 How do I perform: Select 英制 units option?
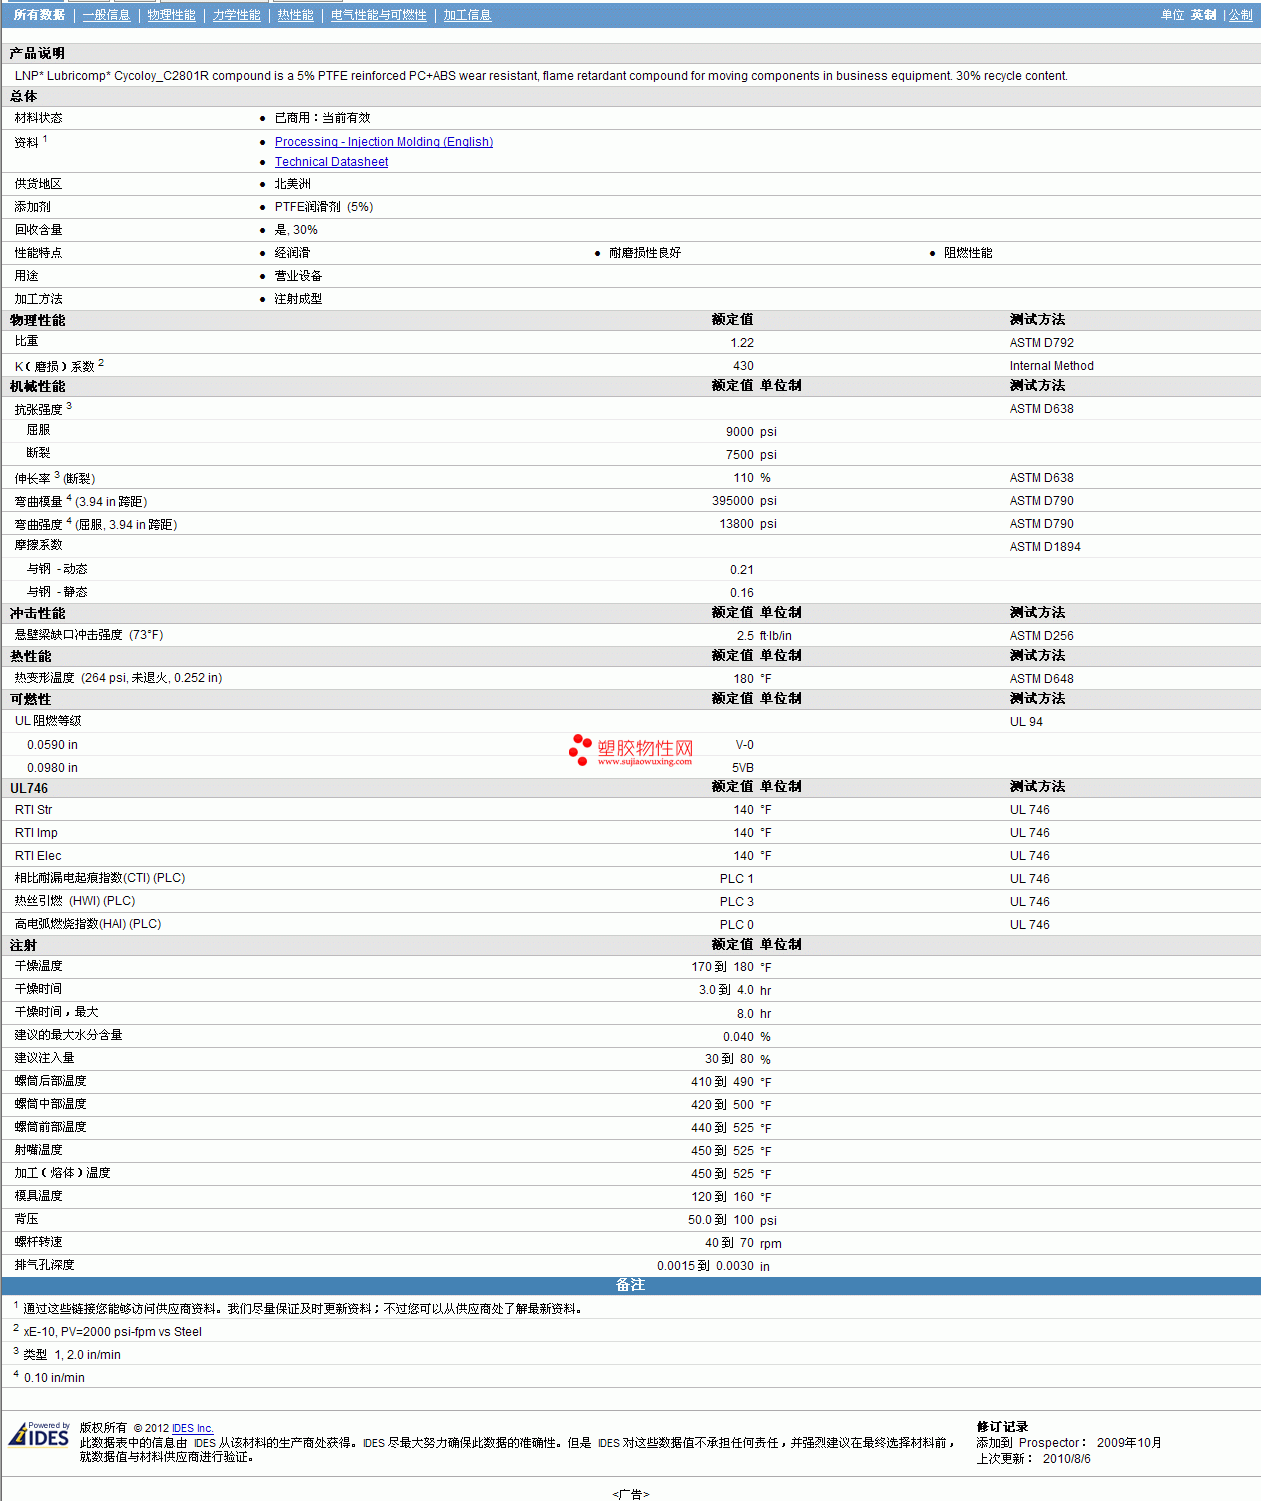[x=1203, y=15]
